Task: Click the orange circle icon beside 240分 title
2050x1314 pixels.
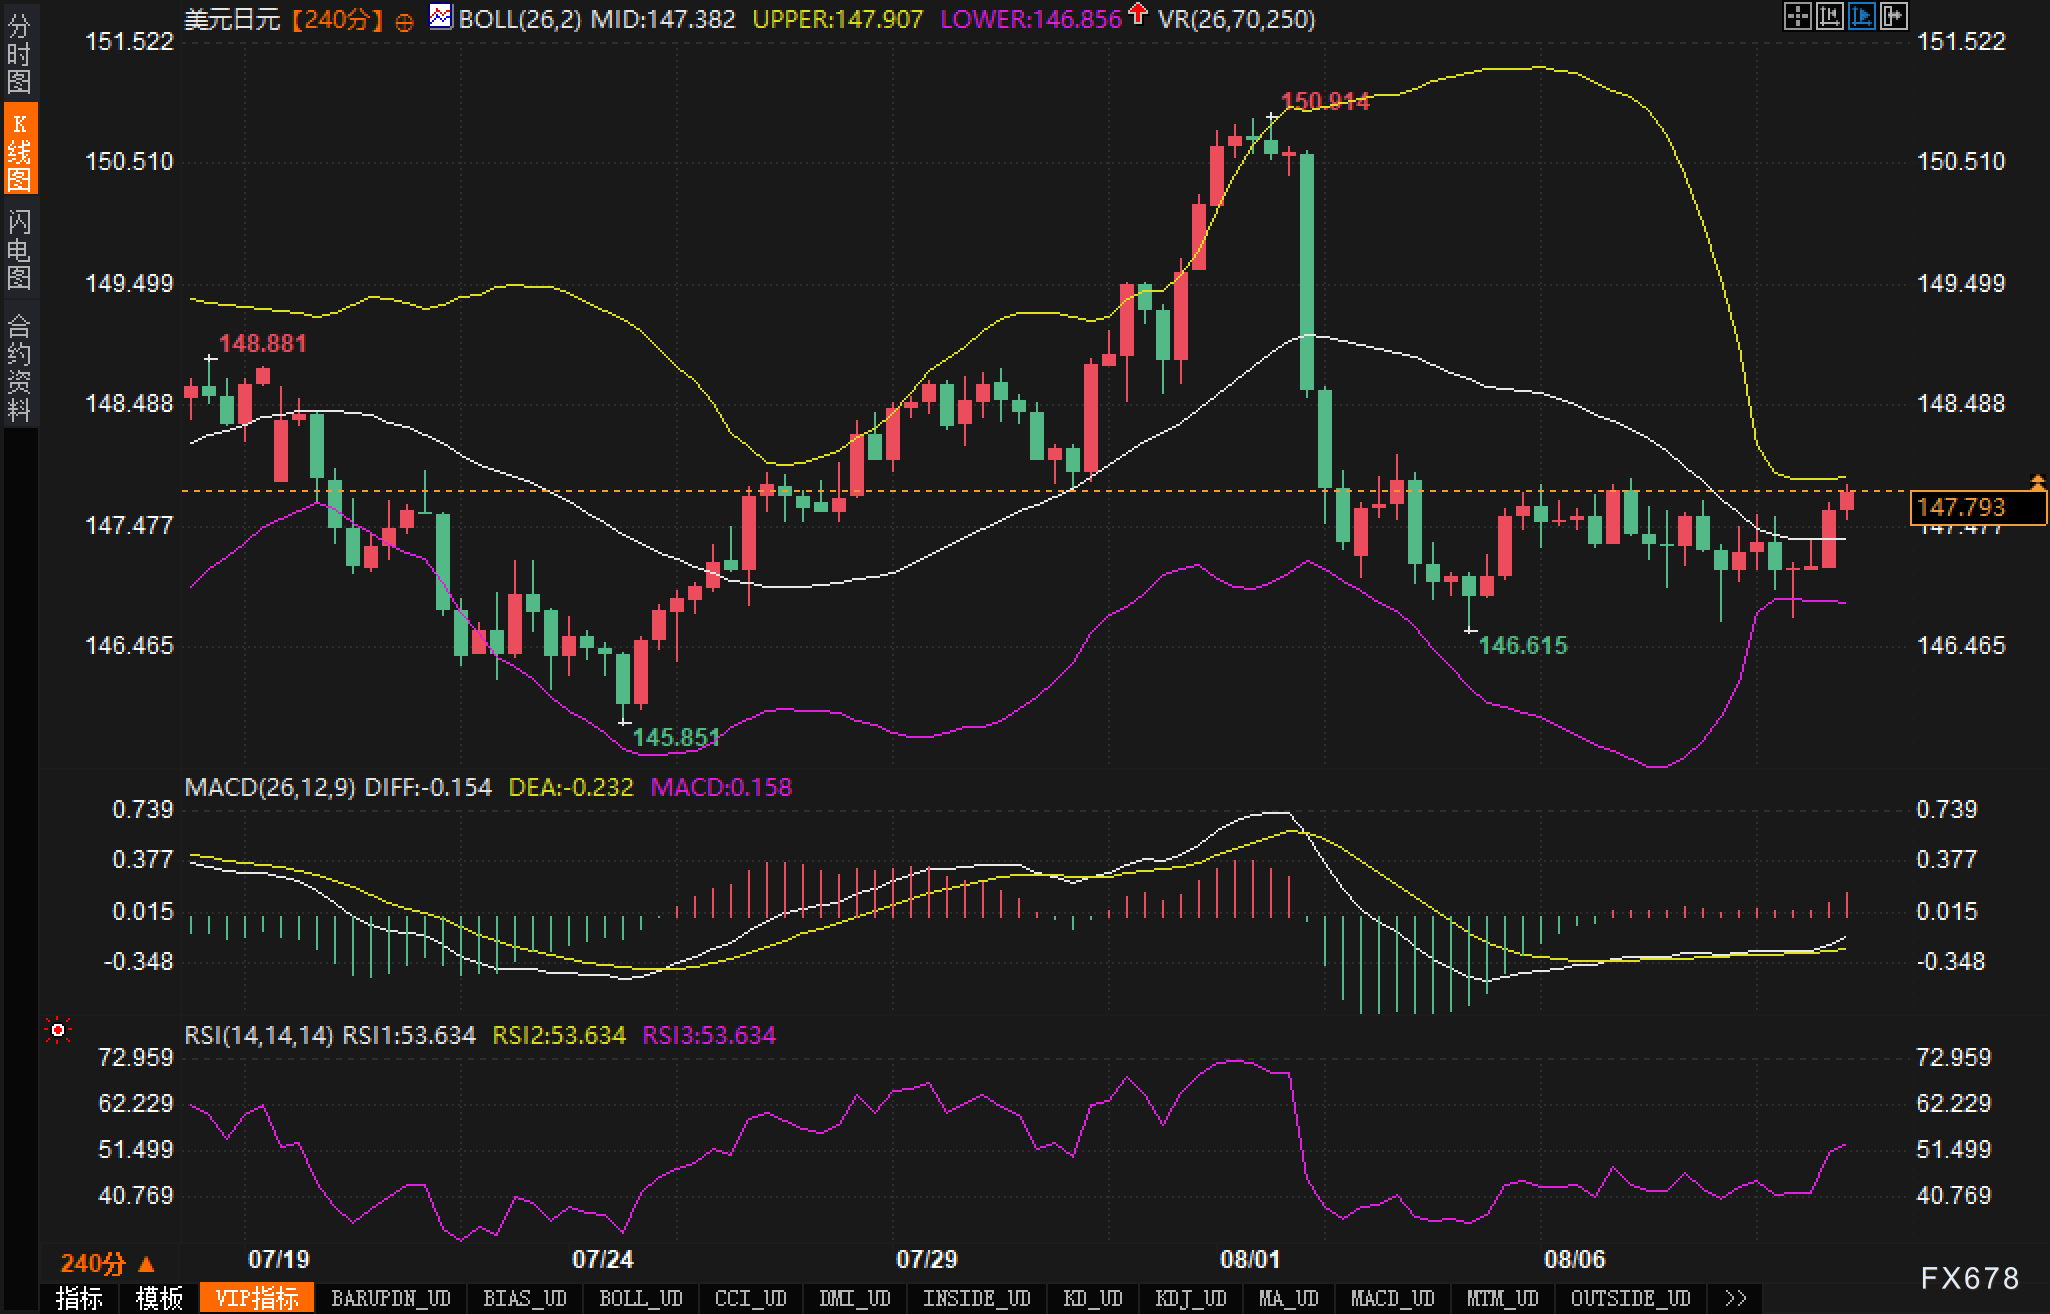Action: [404, 22]
